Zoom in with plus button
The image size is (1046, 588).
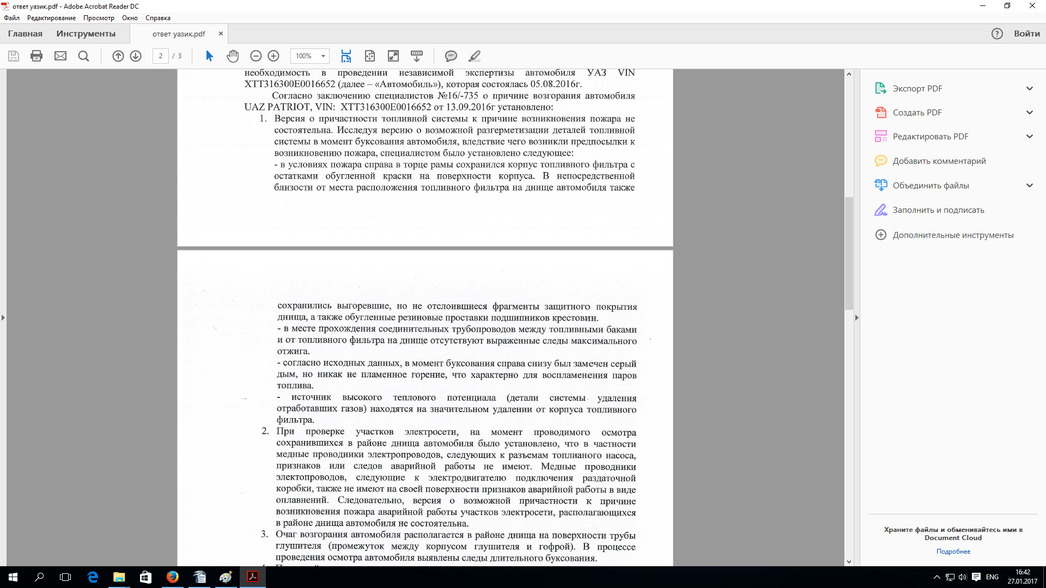tap(274, 56)
